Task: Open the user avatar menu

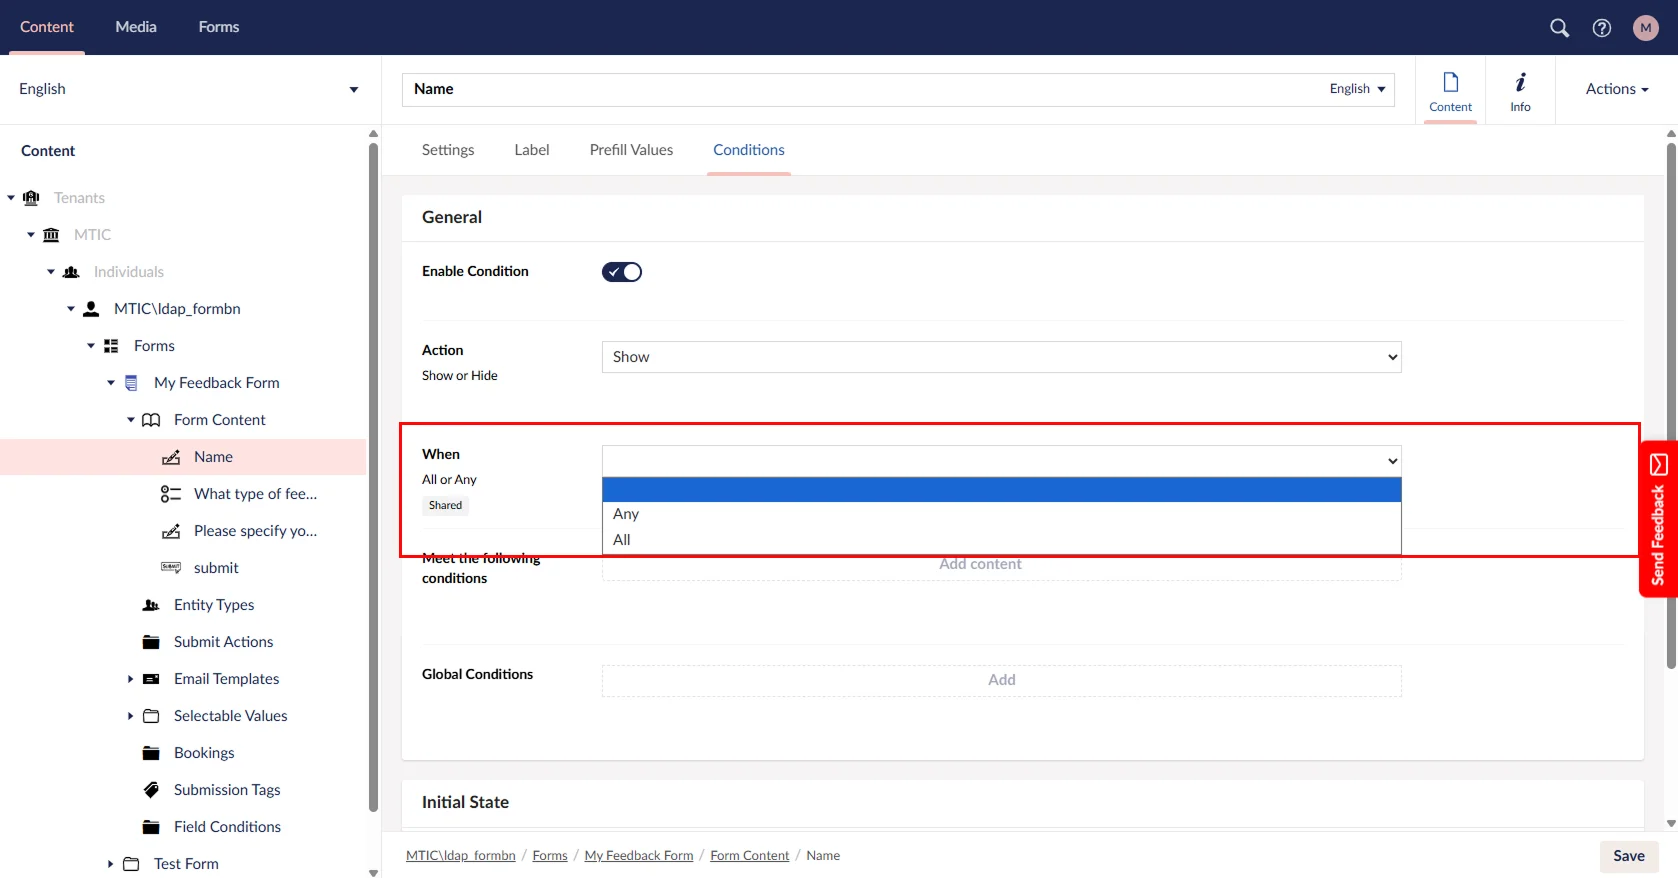Action: point(1645,28)
